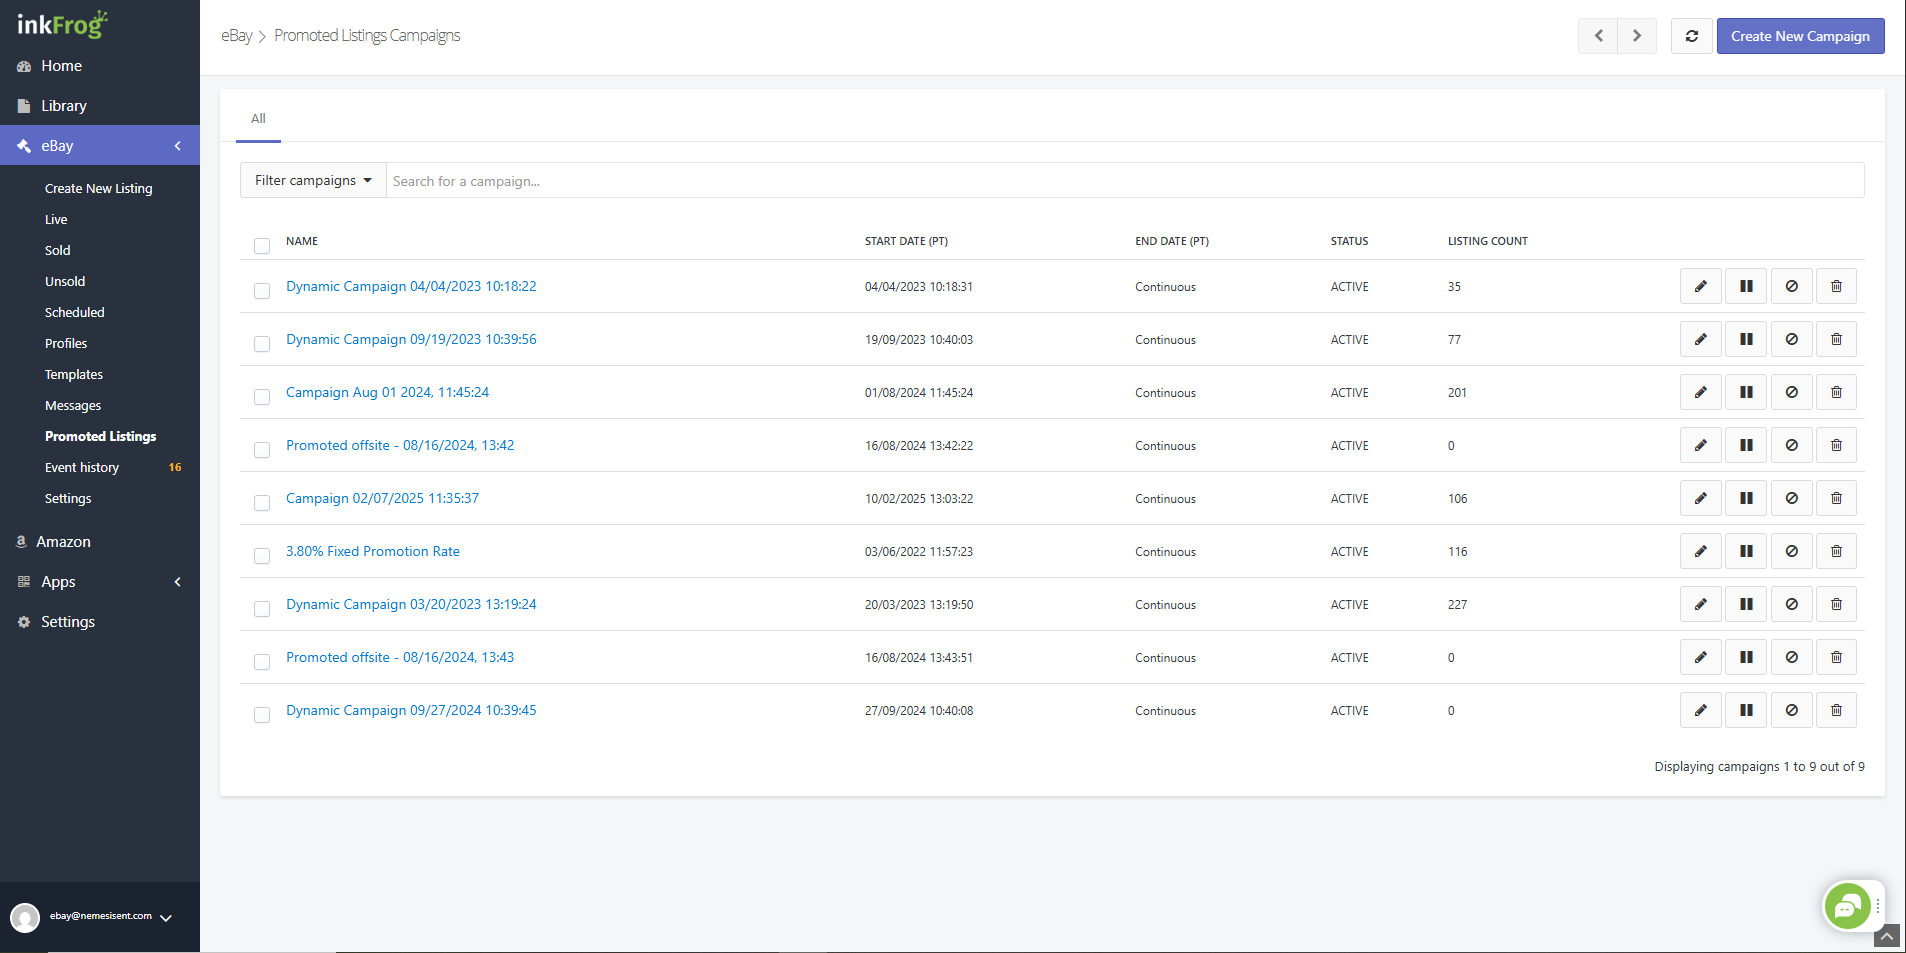Edit the Dynamic Campaign 04/04/2023 pencil icon
The width and height of the screenshot is (1906, 953).
[1700, 286]
